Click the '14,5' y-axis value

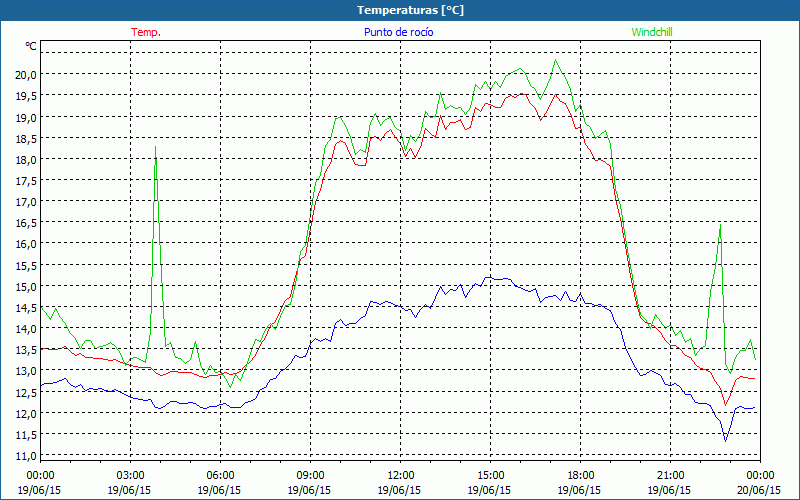27,308
